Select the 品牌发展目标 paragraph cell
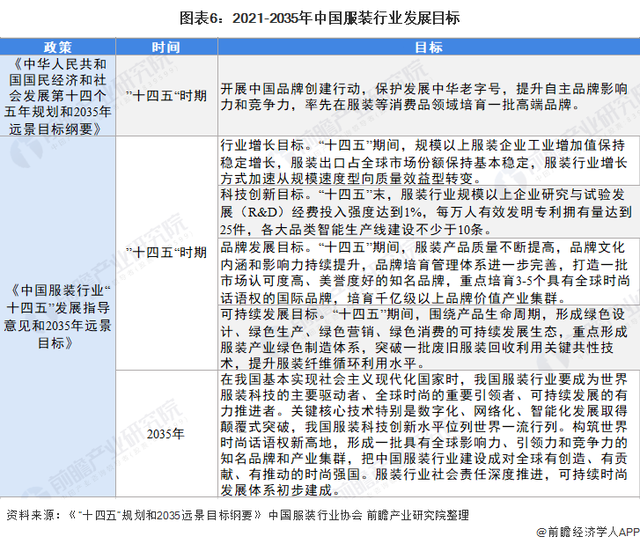The width and height of the screenshot is (640, 544). coord(429,272)
